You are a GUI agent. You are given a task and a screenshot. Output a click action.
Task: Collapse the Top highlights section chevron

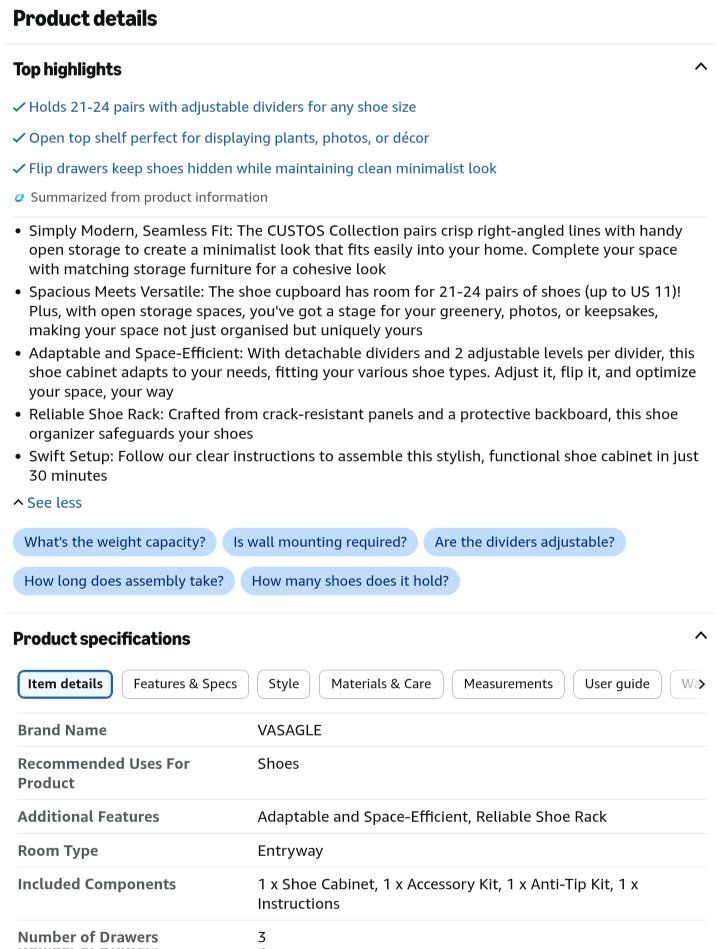coord(700,67)
